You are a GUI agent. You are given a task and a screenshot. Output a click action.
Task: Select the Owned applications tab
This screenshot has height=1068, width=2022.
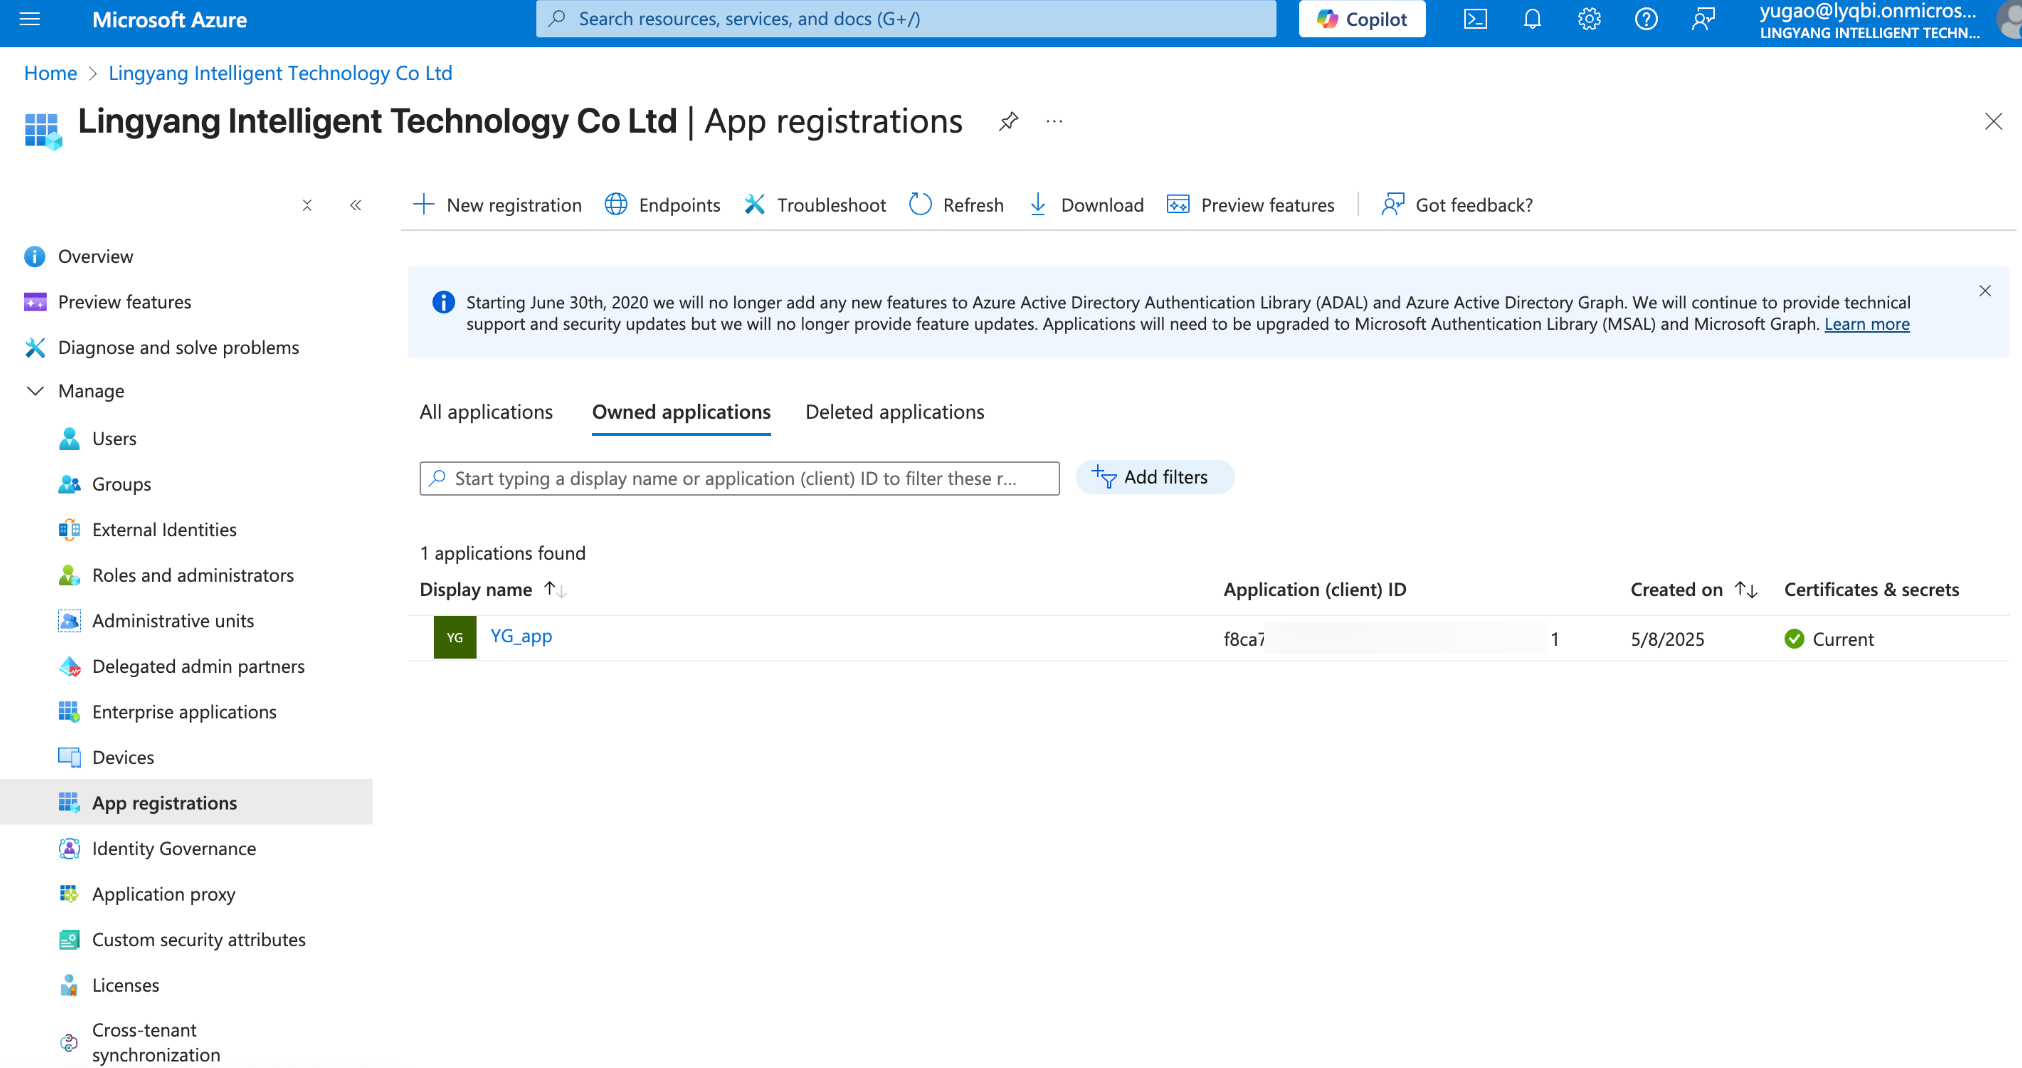(x=681, y=412)
